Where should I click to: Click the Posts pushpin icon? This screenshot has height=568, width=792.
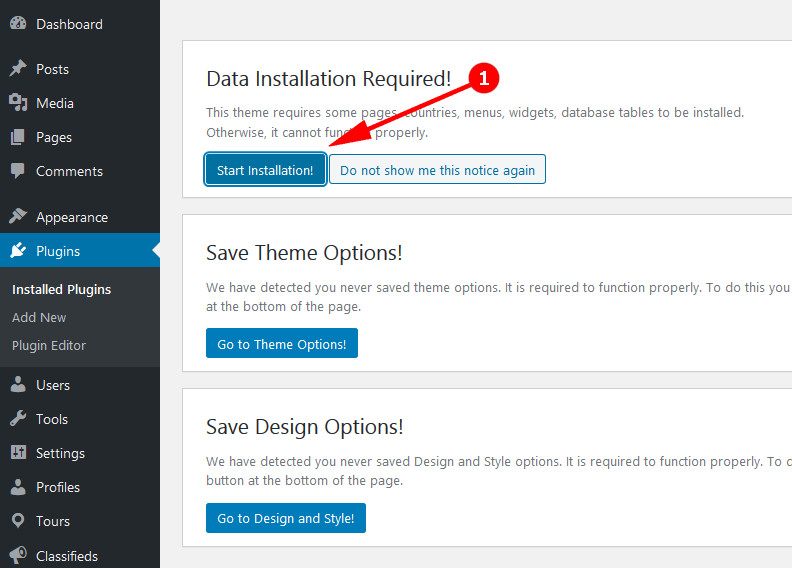(18, 69)
